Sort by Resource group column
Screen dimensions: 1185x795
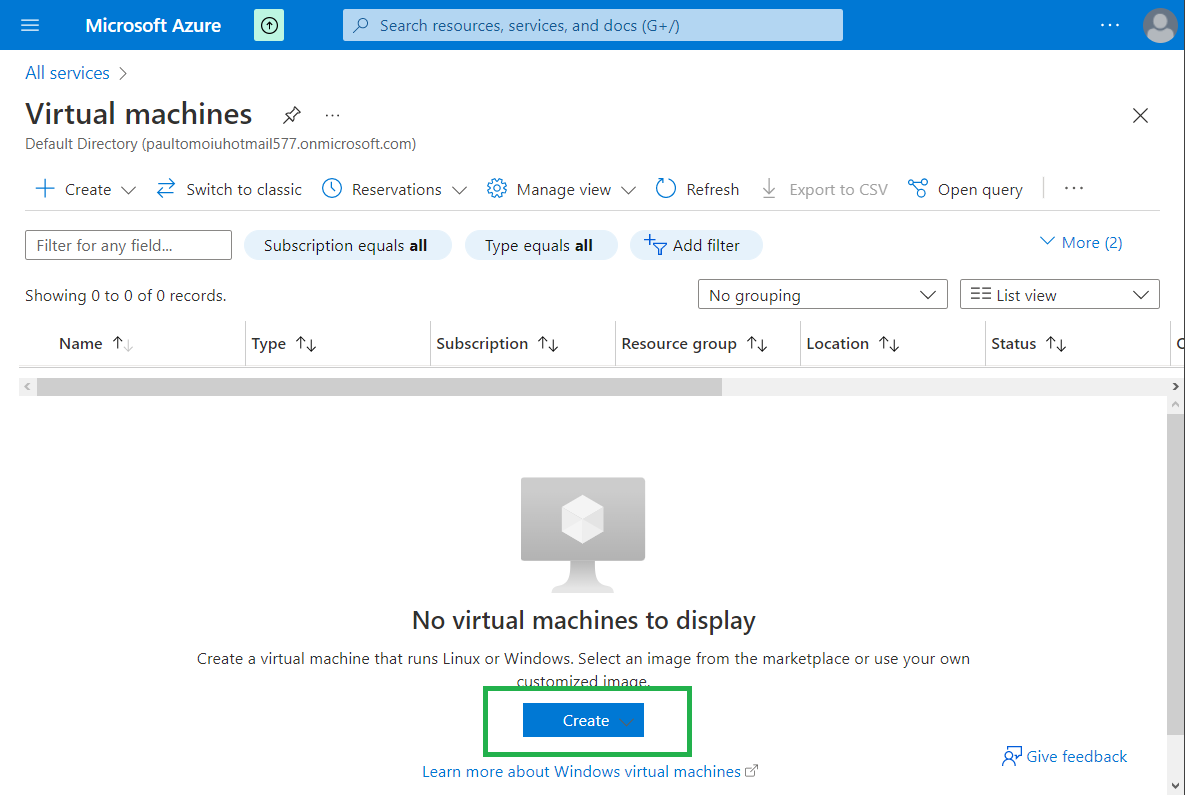coord(694,343)
